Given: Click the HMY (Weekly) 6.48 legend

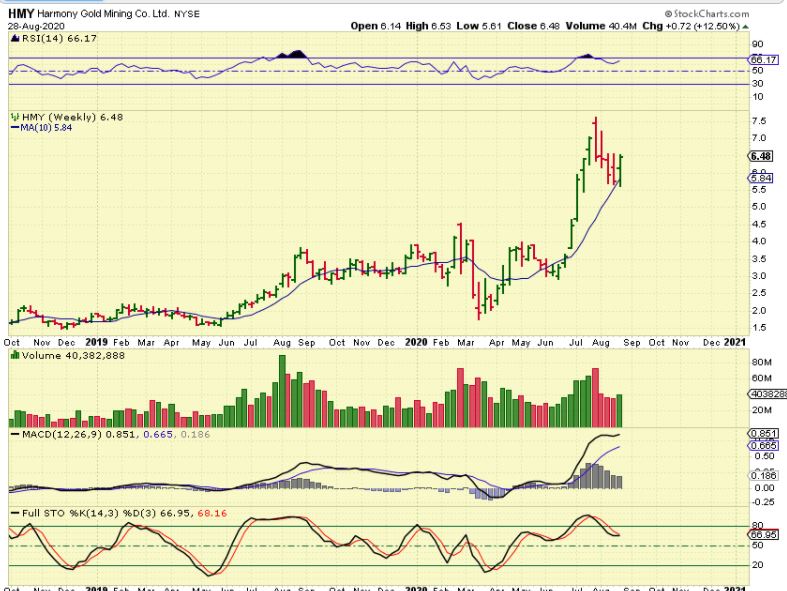Looking at the screenshot, I should pyautogui.click(x=72, y=117).
